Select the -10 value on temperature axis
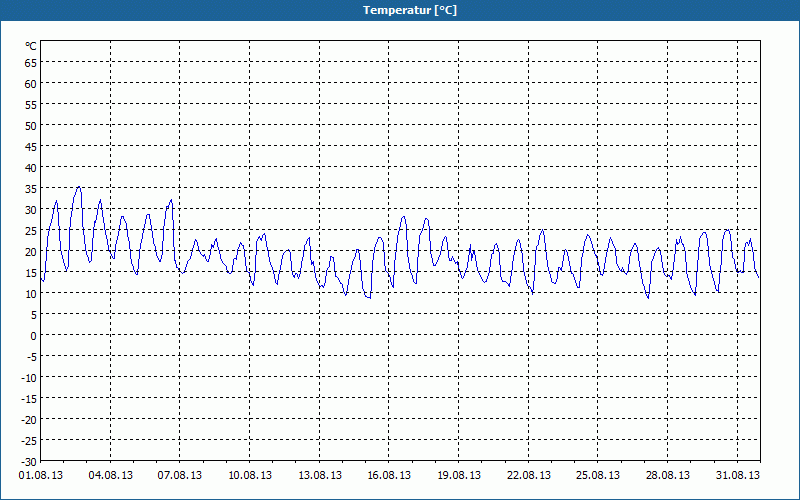The width and height of the screenshot is (800, 500). [29, 378]
